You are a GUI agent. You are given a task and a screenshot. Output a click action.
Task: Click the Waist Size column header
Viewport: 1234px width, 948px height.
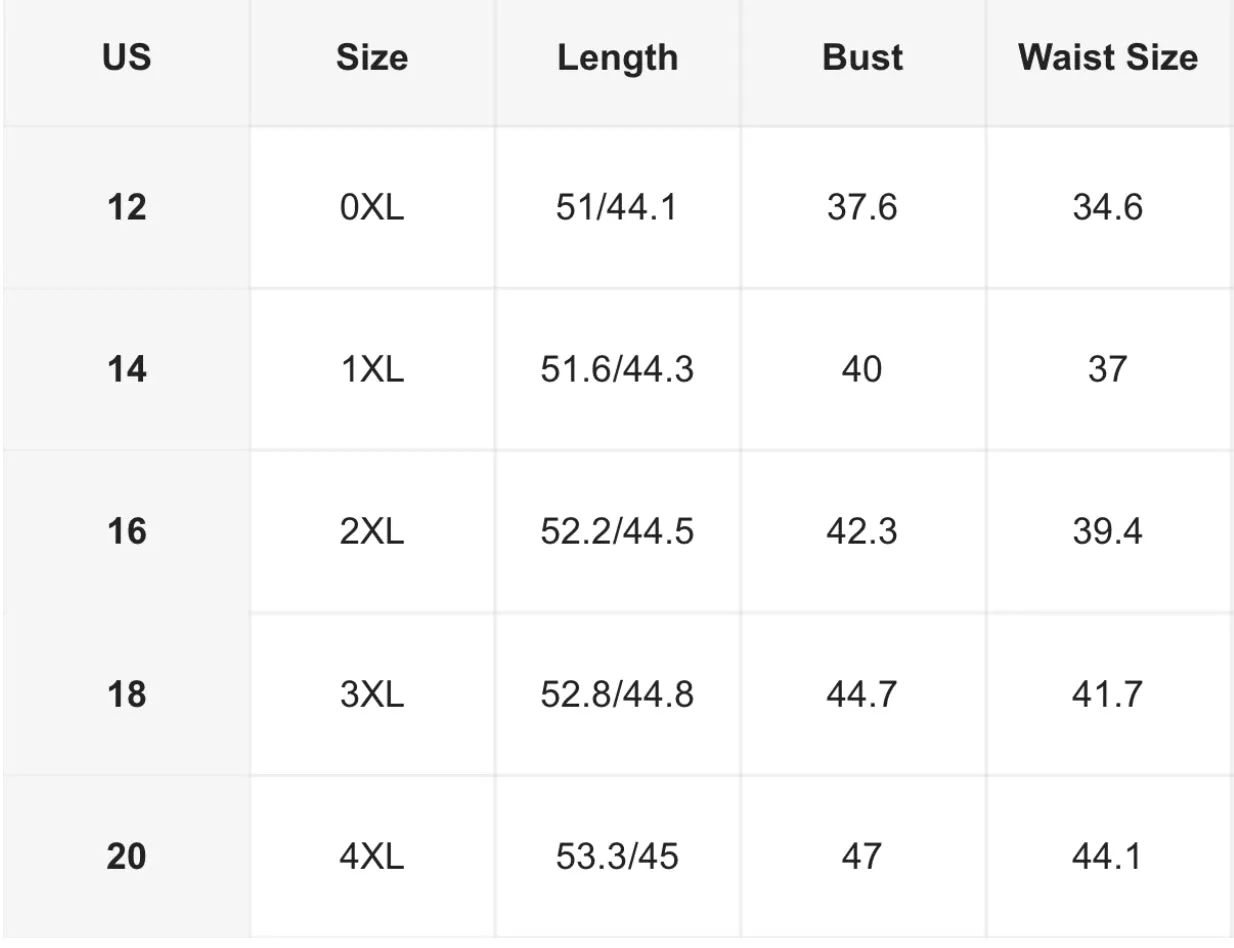coord(1108,58)
